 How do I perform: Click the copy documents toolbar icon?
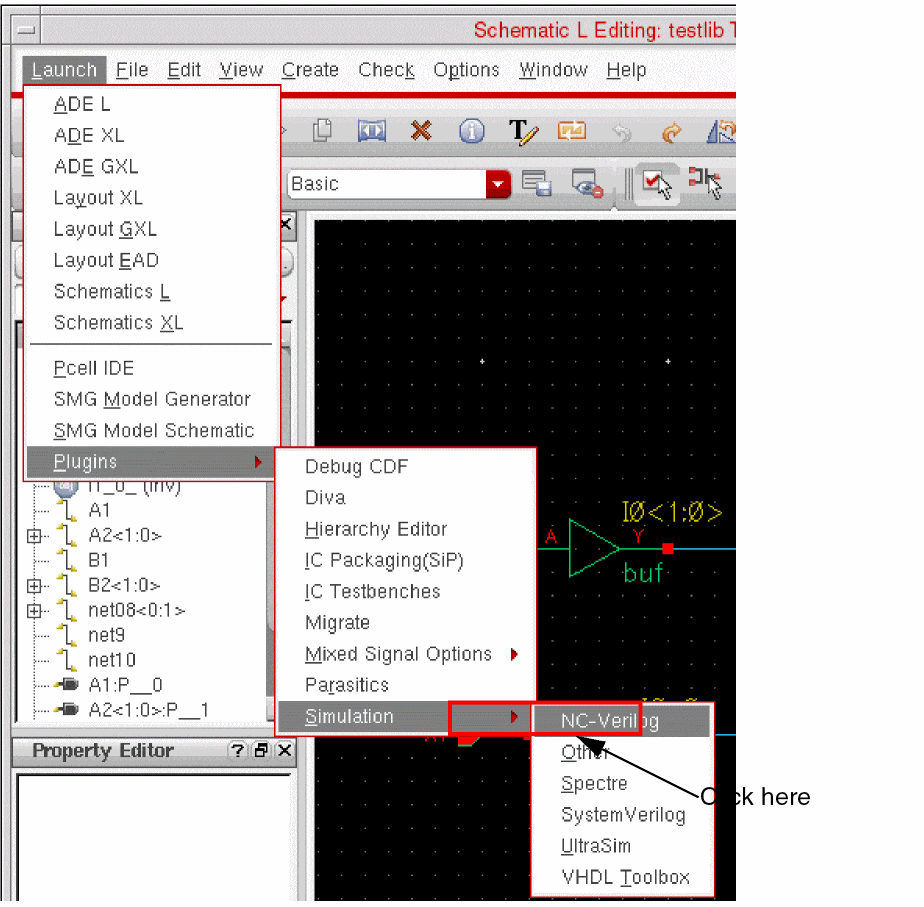[322, 131]
